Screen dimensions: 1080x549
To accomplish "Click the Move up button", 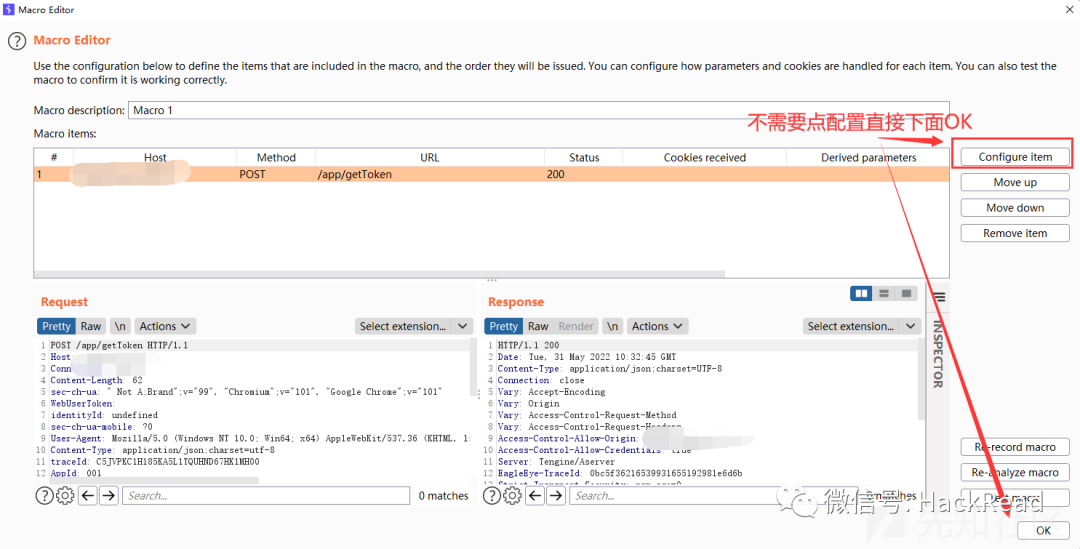I will (1015, 183).
